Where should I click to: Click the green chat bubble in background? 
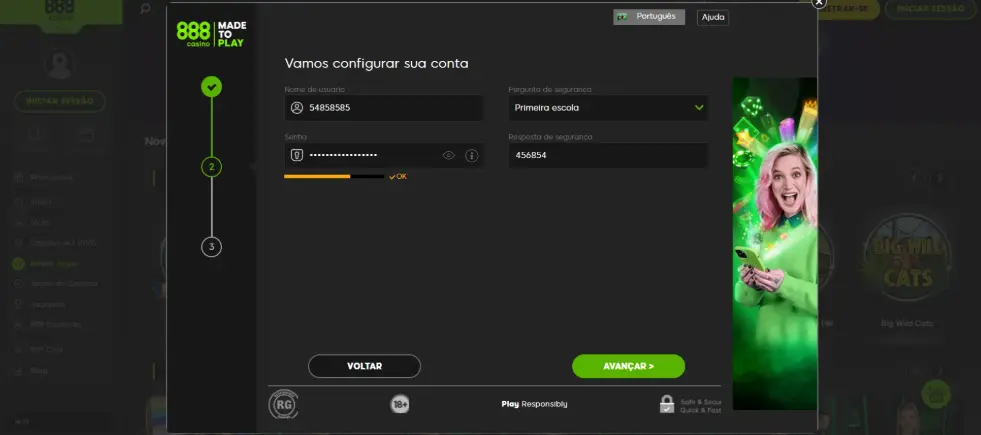point(936,394)
